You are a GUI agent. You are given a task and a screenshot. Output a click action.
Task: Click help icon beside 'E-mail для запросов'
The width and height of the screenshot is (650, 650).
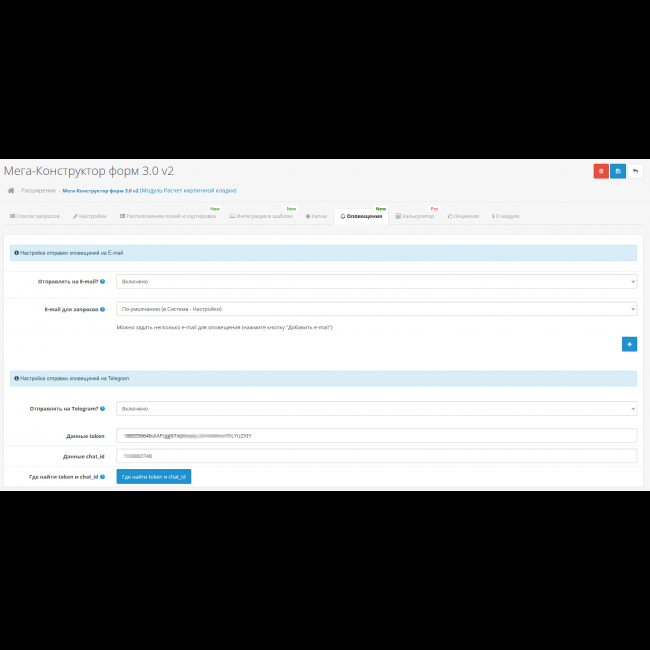(x=102, y=309)
